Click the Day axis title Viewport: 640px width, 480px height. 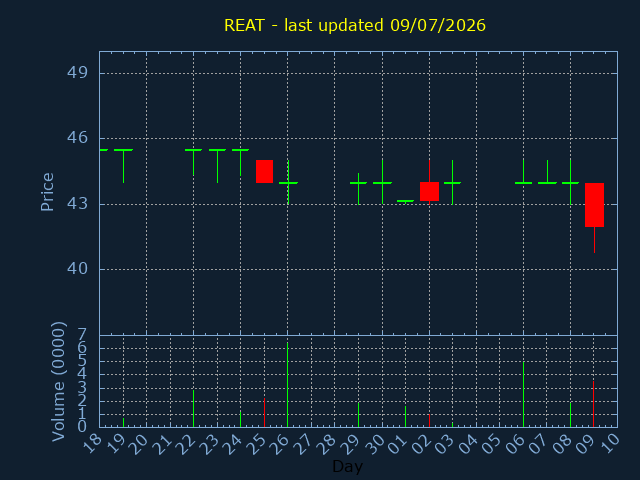coord(347,466)
